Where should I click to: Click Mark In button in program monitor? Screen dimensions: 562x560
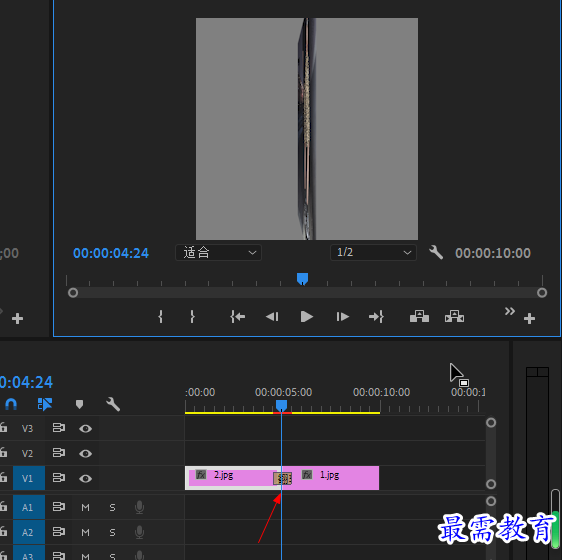coord(161,317)
